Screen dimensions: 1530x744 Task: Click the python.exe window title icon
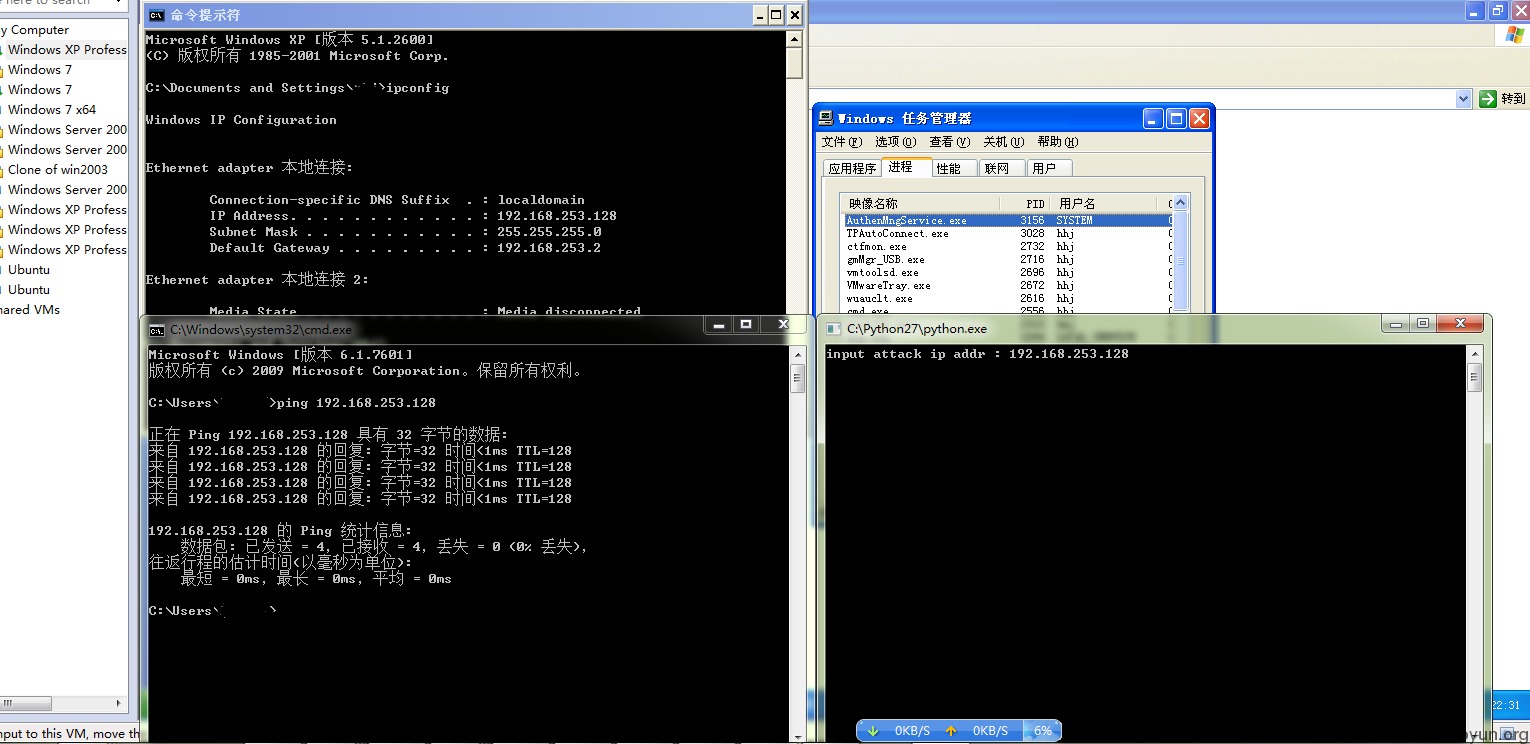833,328
